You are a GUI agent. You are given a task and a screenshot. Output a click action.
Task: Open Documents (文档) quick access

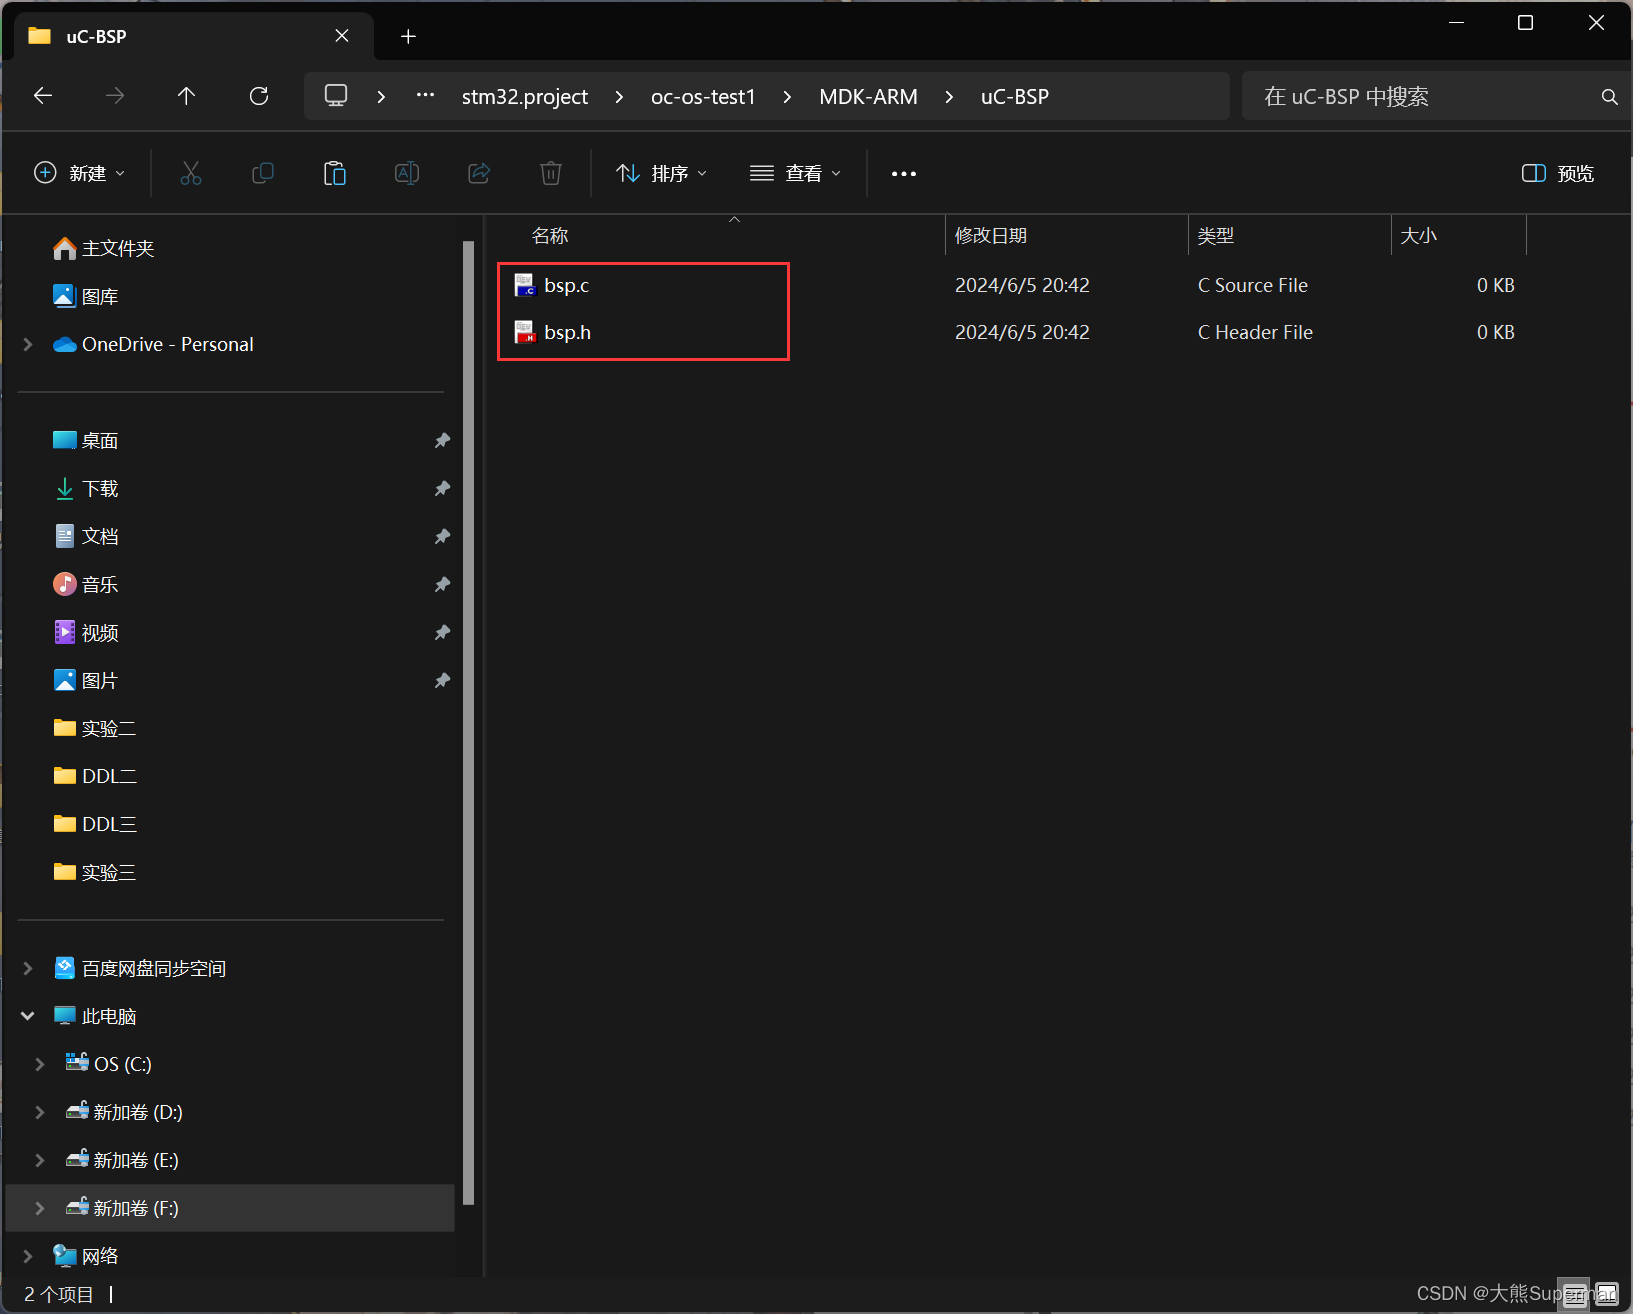pyautogui.click(x=85, y=536)
